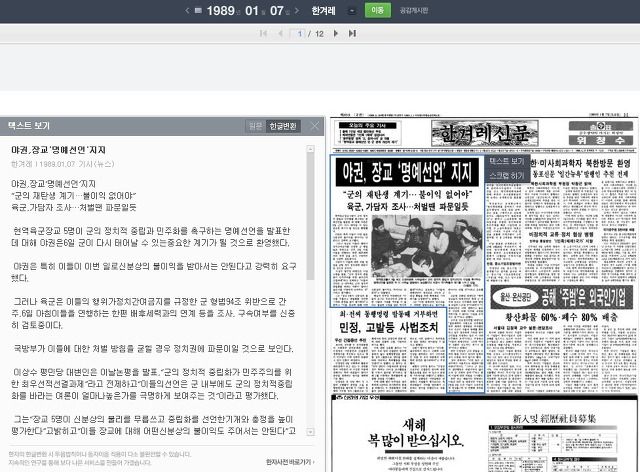
Task: Click the article text panel scrollbar thumb
Action: pos(311,216)
